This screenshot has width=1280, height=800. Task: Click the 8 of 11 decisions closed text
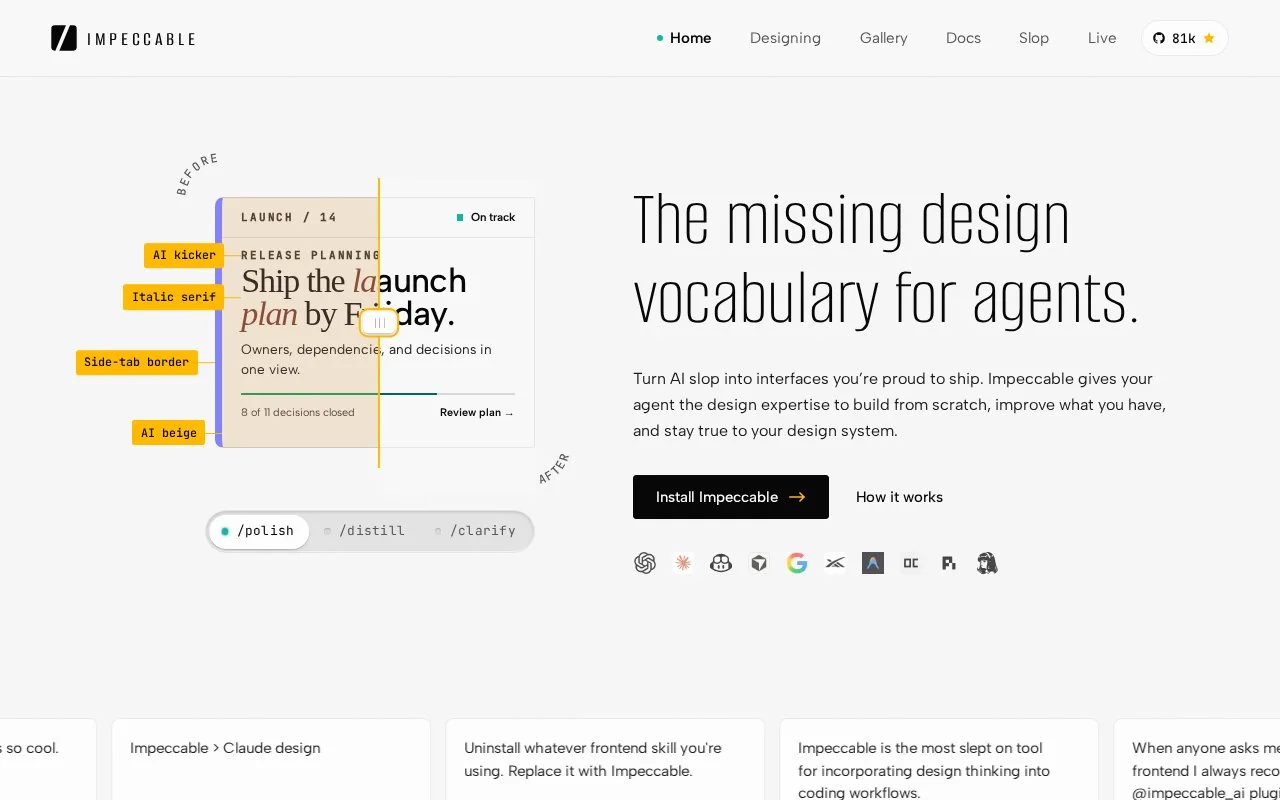pos(298,412)
